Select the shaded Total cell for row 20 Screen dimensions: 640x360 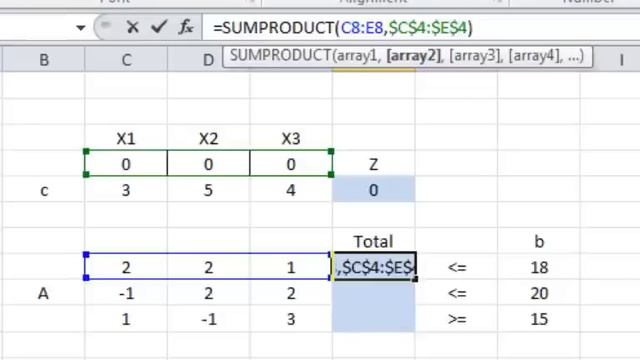tap(373, 293)
